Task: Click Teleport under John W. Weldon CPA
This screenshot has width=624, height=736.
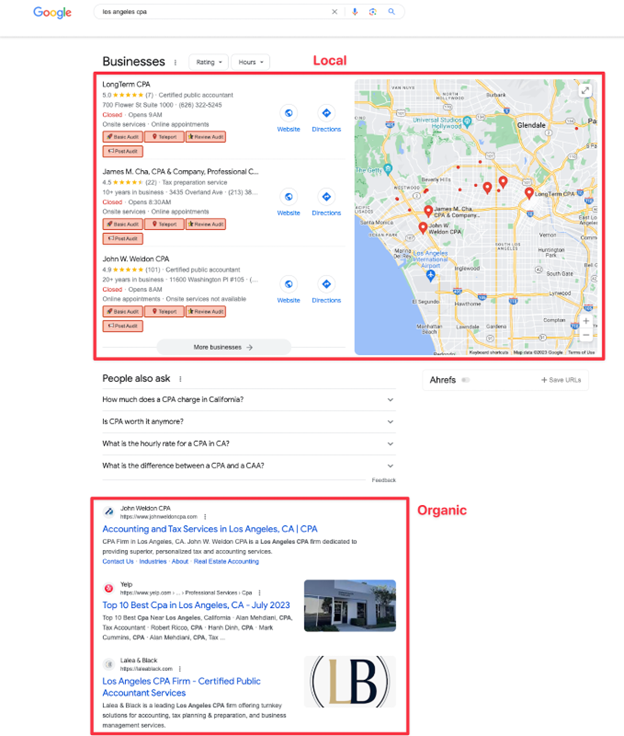Action: pyautogui.click(x=164, y=311)
